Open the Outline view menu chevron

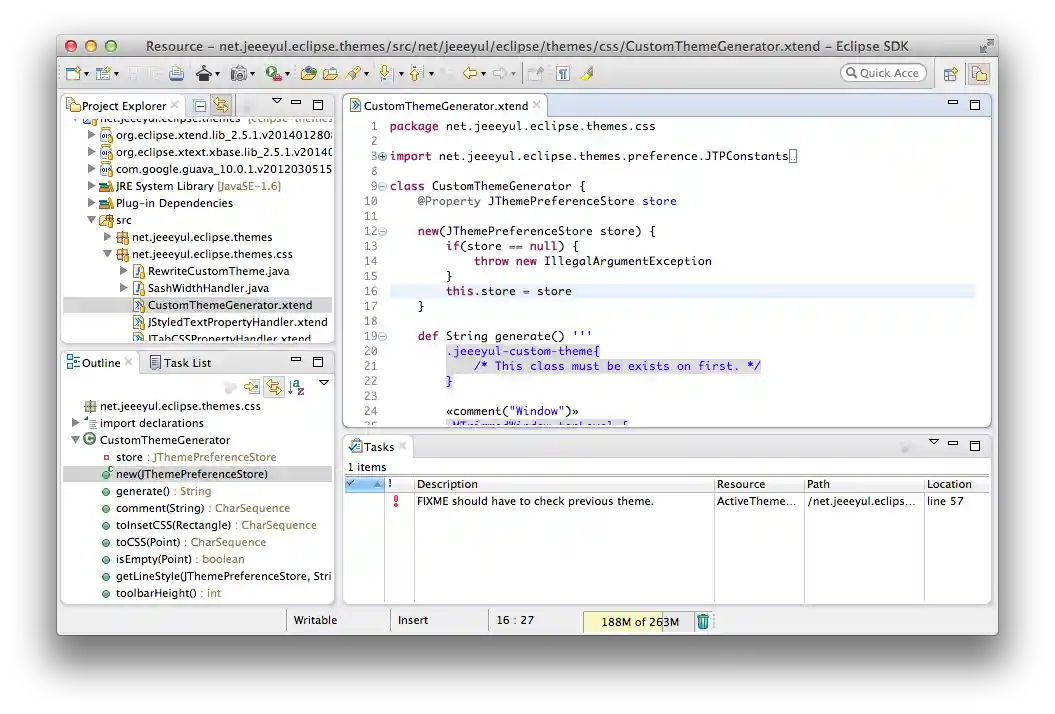click(323, 381)
